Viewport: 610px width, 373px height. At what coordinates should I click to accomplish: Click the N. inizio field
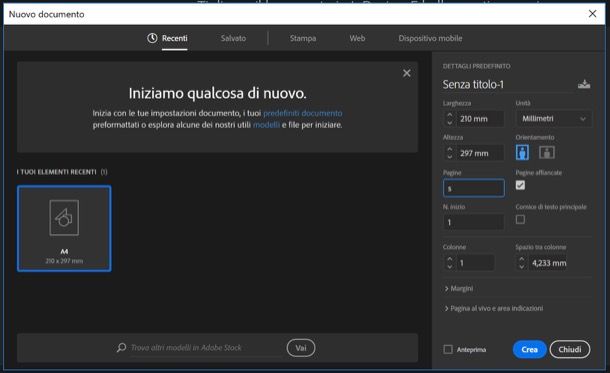473,222
